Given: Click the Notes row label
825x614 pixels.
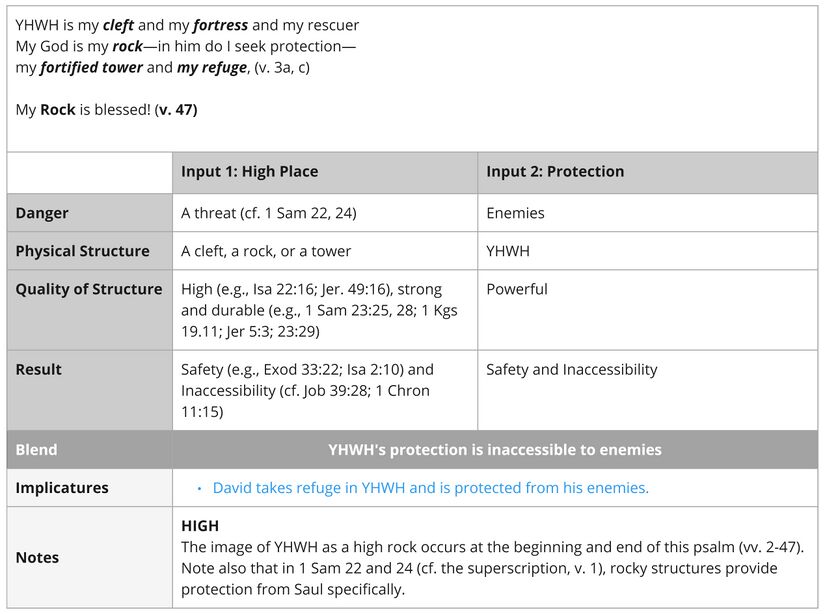Looking at the screenshot, I should pyautogui.click(x=37, y=557).
